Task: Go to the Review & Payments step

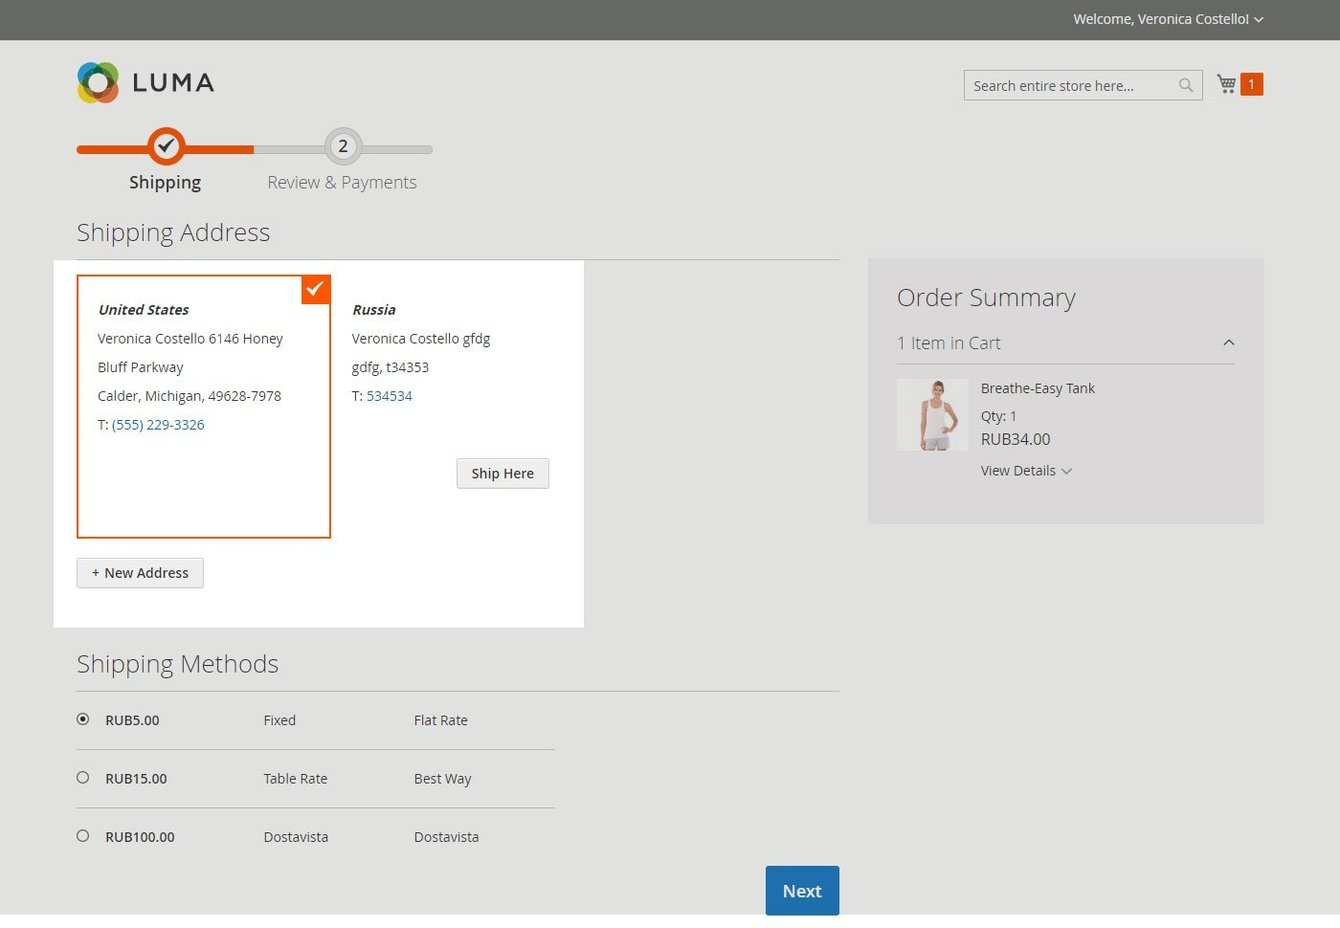Action: pos(342,182)
